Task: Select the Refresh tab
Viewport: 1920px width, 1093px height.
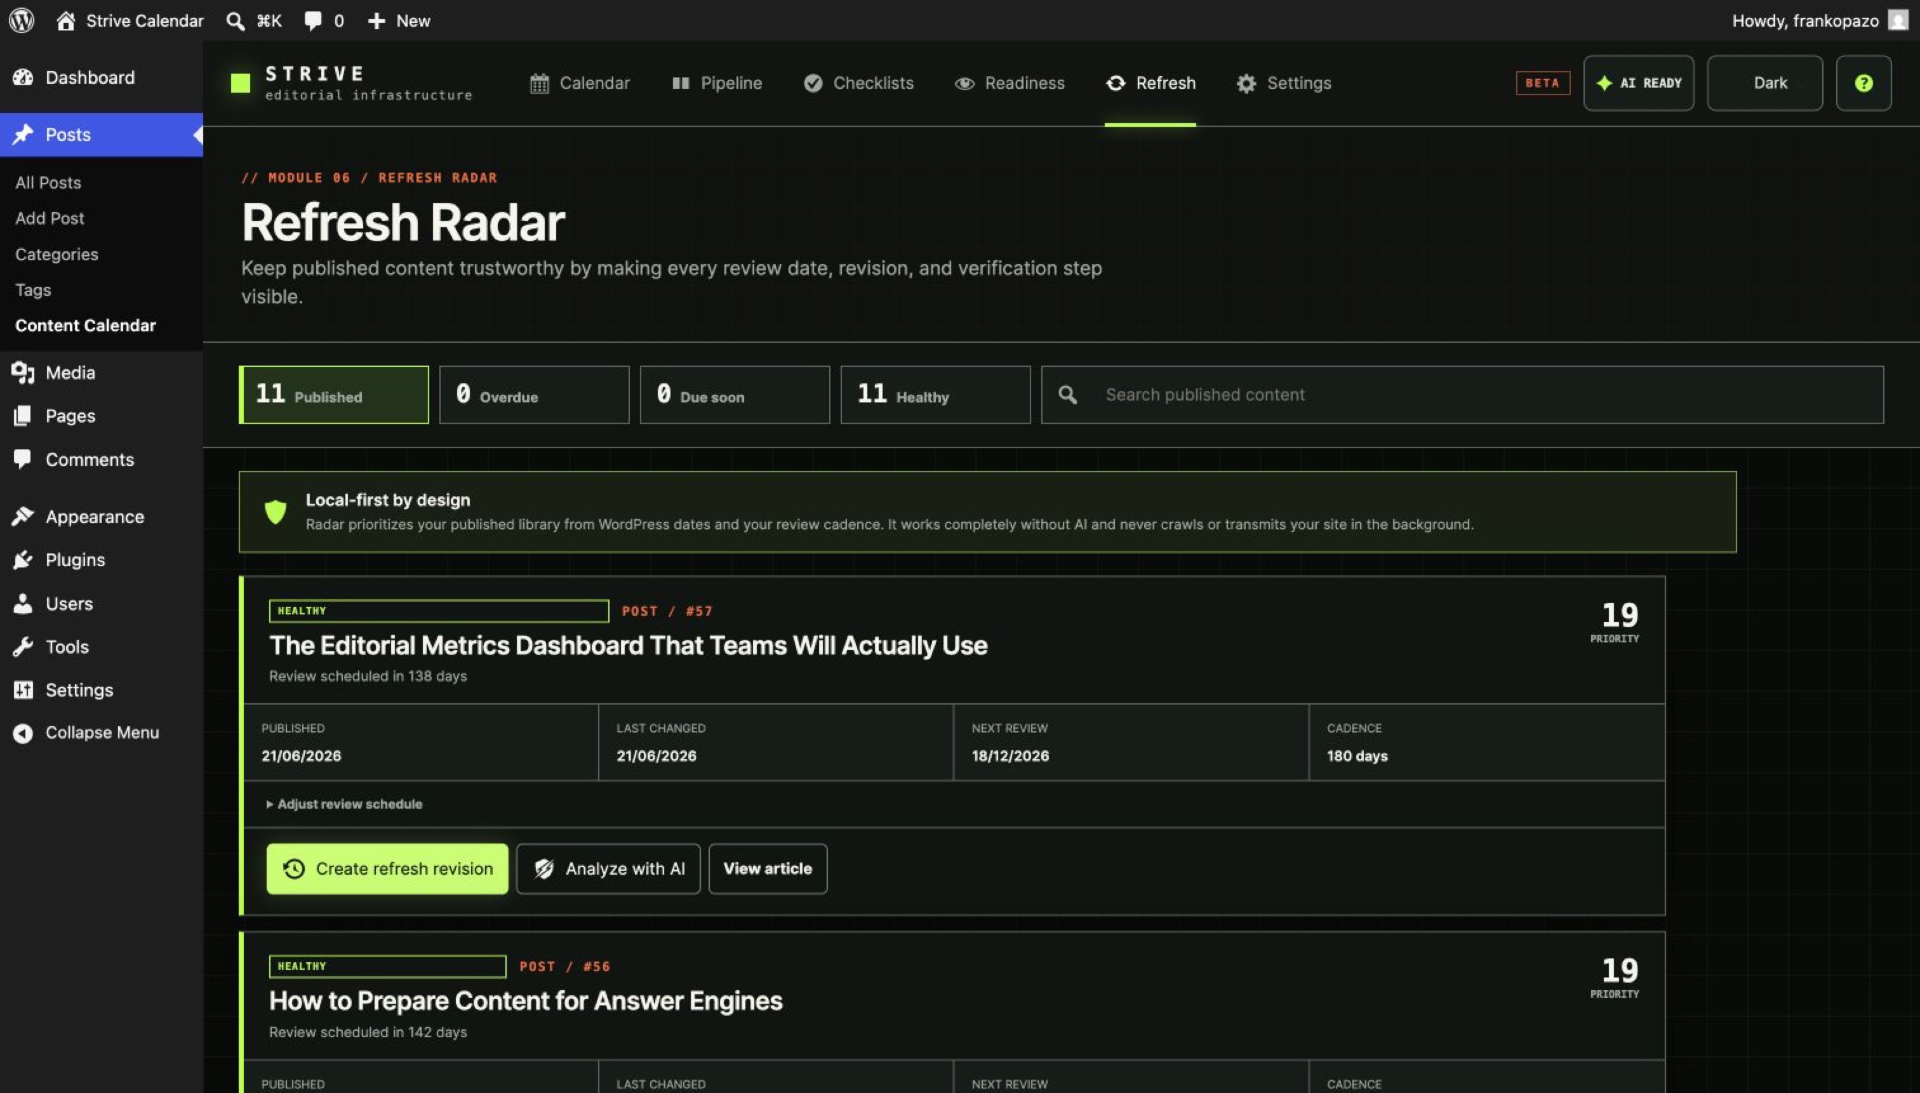Action: 1150,83
